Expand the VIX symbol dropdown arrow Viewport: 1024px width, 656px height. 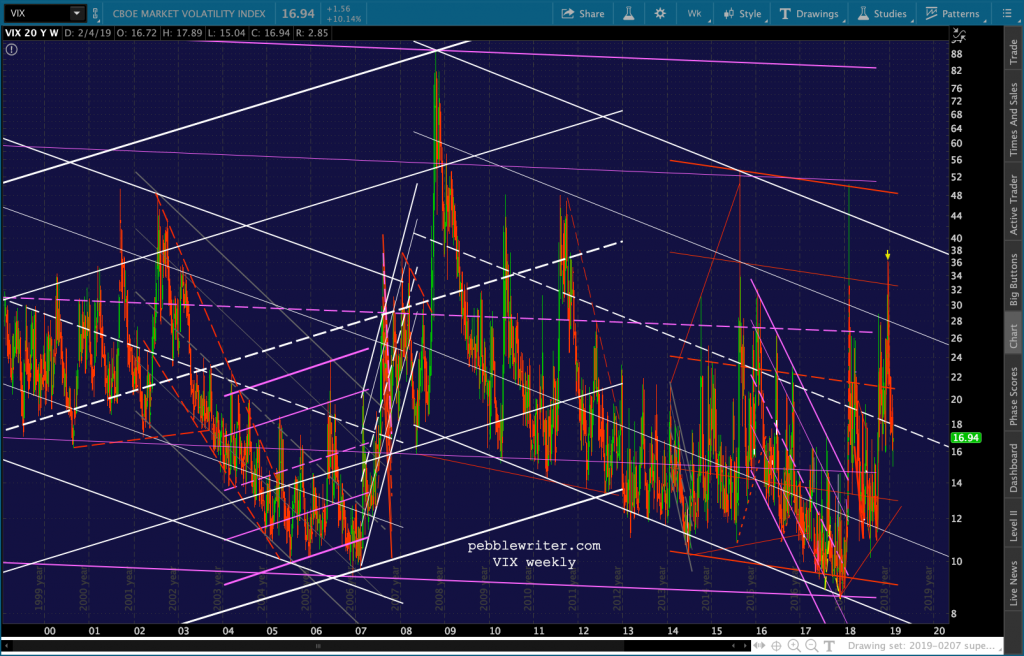[77, 14]
